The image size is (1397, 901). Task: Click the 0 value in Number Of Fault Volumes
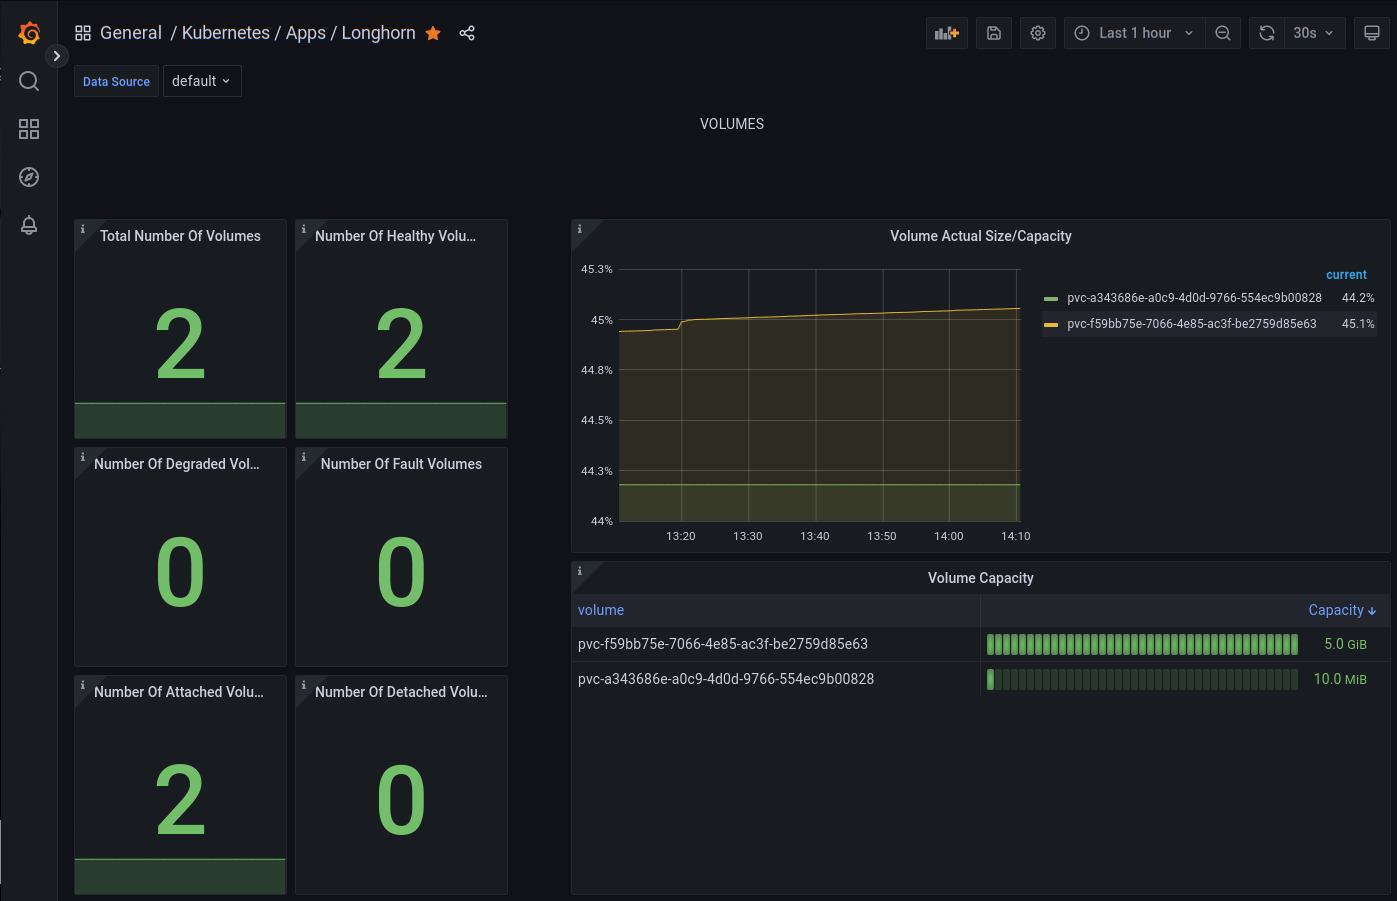pos(401,573)
